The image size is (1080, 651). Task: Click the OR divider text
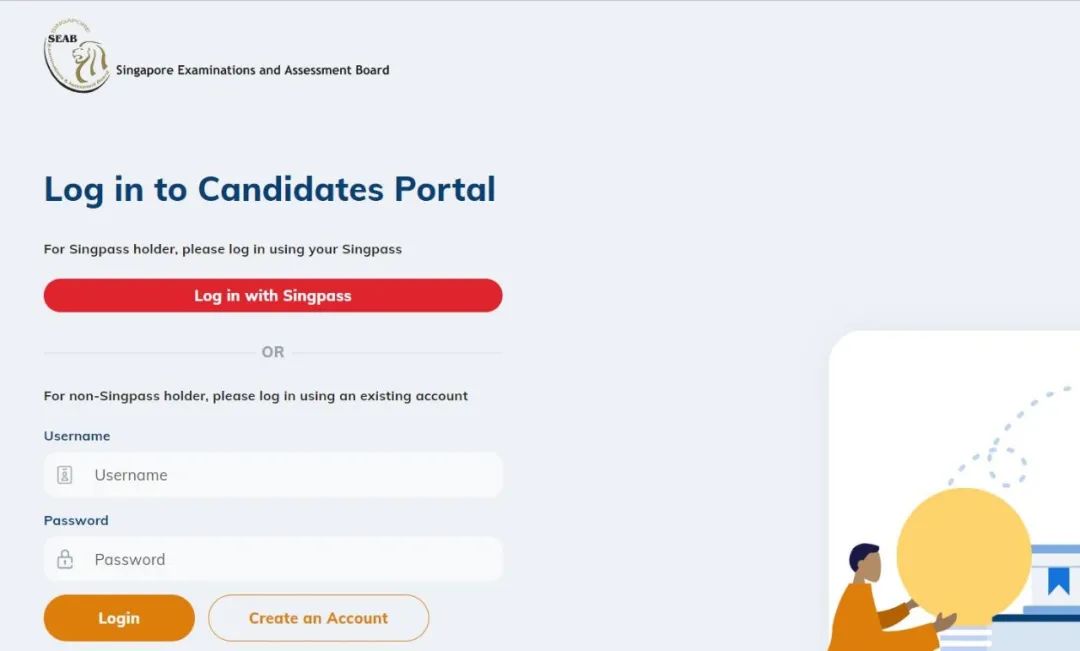(x=273, y=352)
